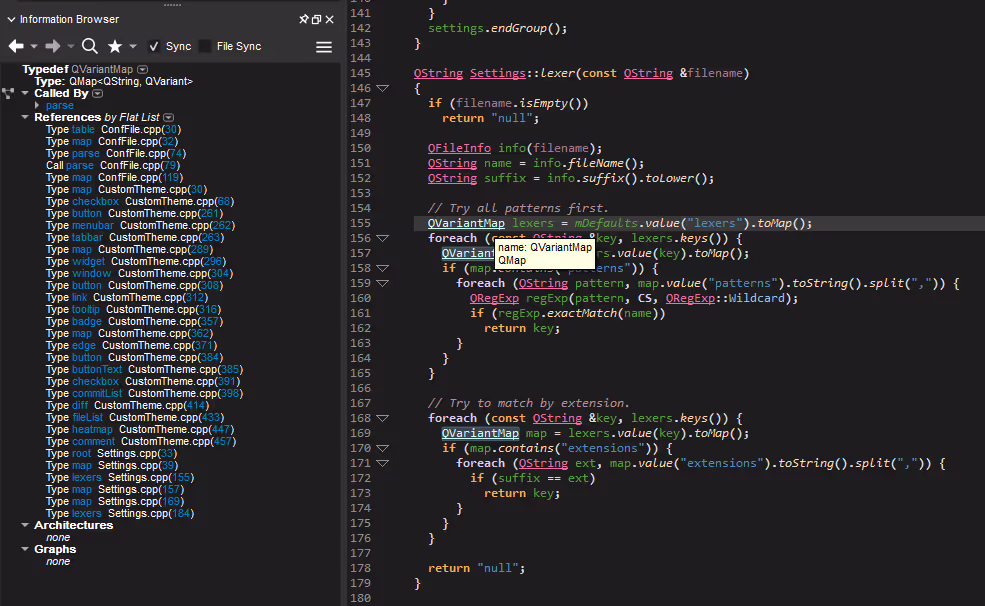This screenshot has height=606, width=985.
Task: Open the favorites star dropdown arrow
Action: 133,46
